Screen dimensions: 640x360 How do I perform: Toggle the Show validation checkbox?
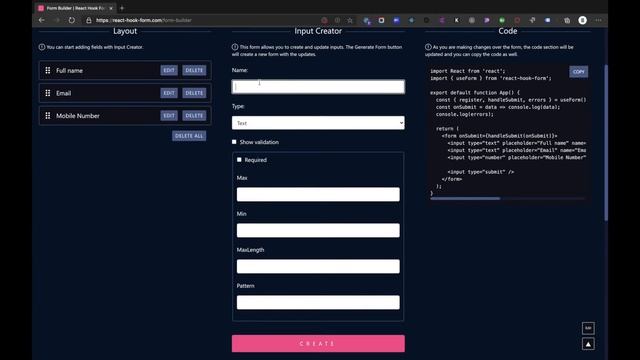[234, 142]
